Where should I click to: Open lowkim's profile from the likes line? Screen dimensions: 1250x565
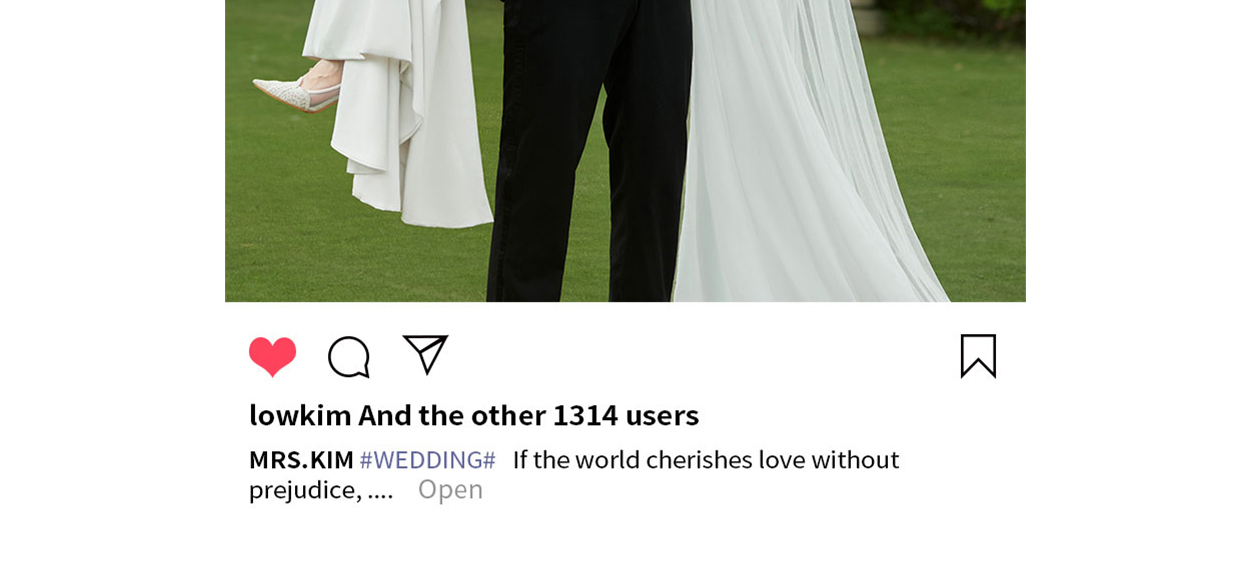click(300, 414)
